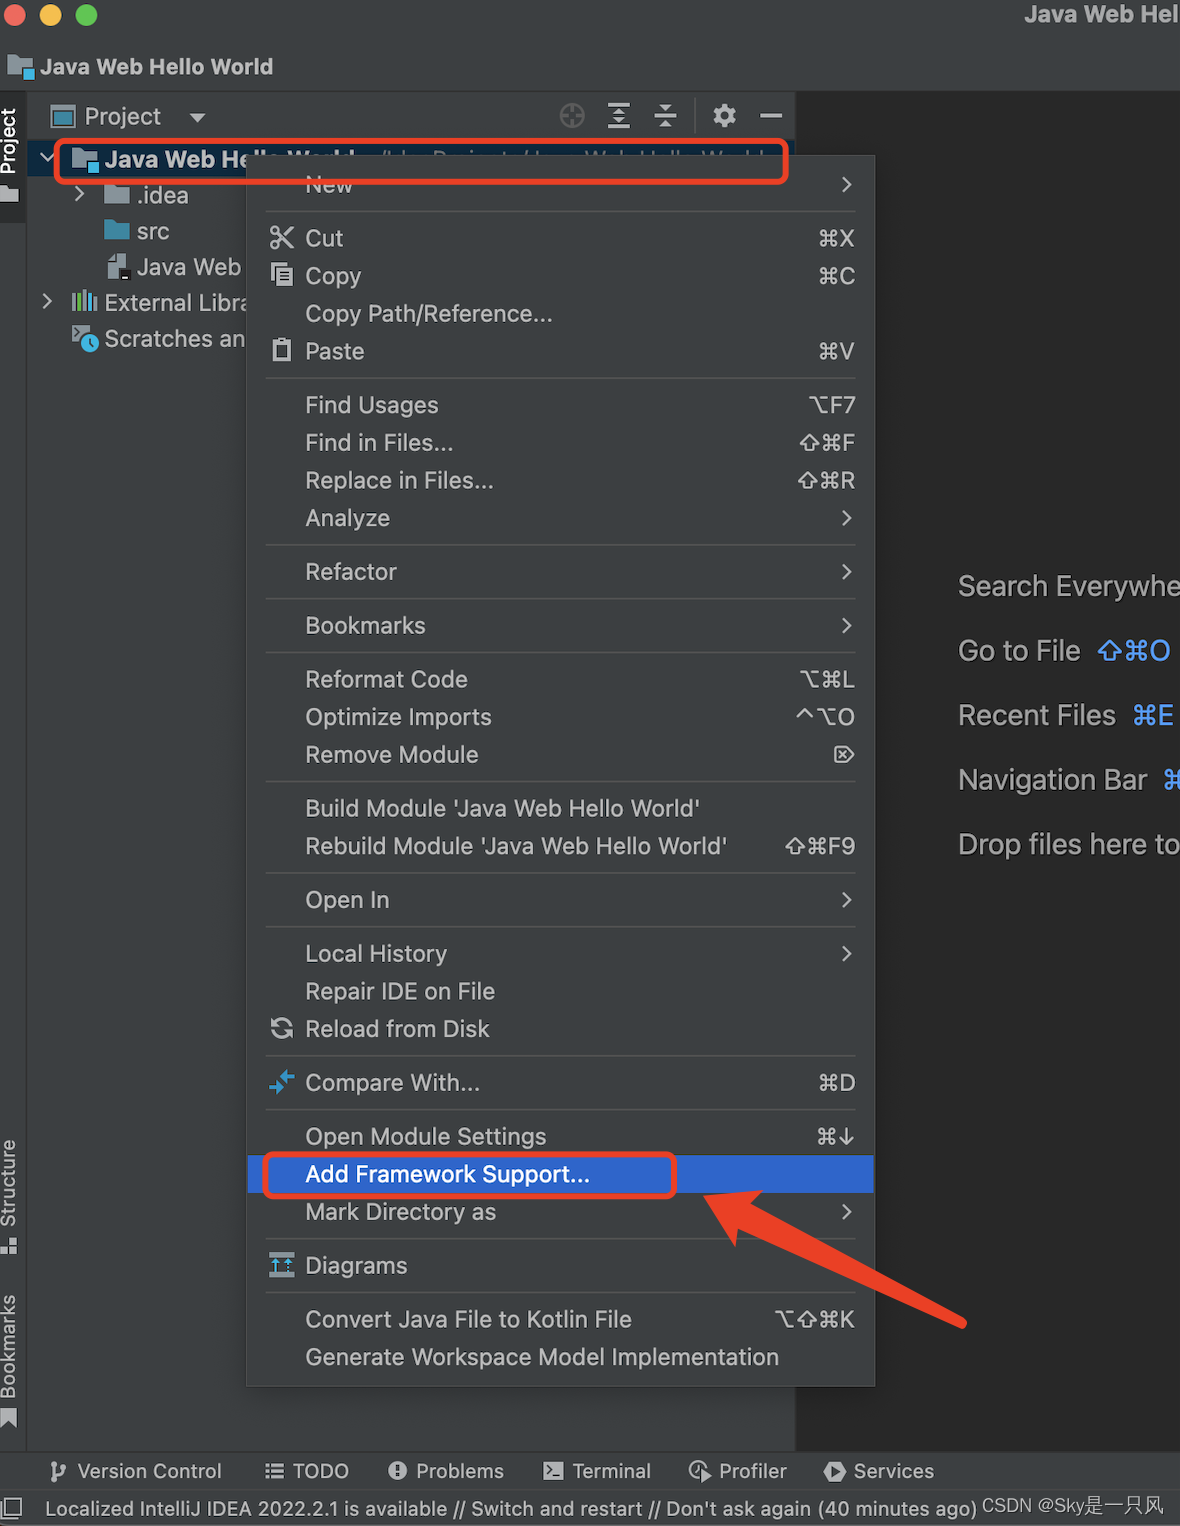
Task: Click the Search Everywhere hint text
Action: (x=1069, y=586)
